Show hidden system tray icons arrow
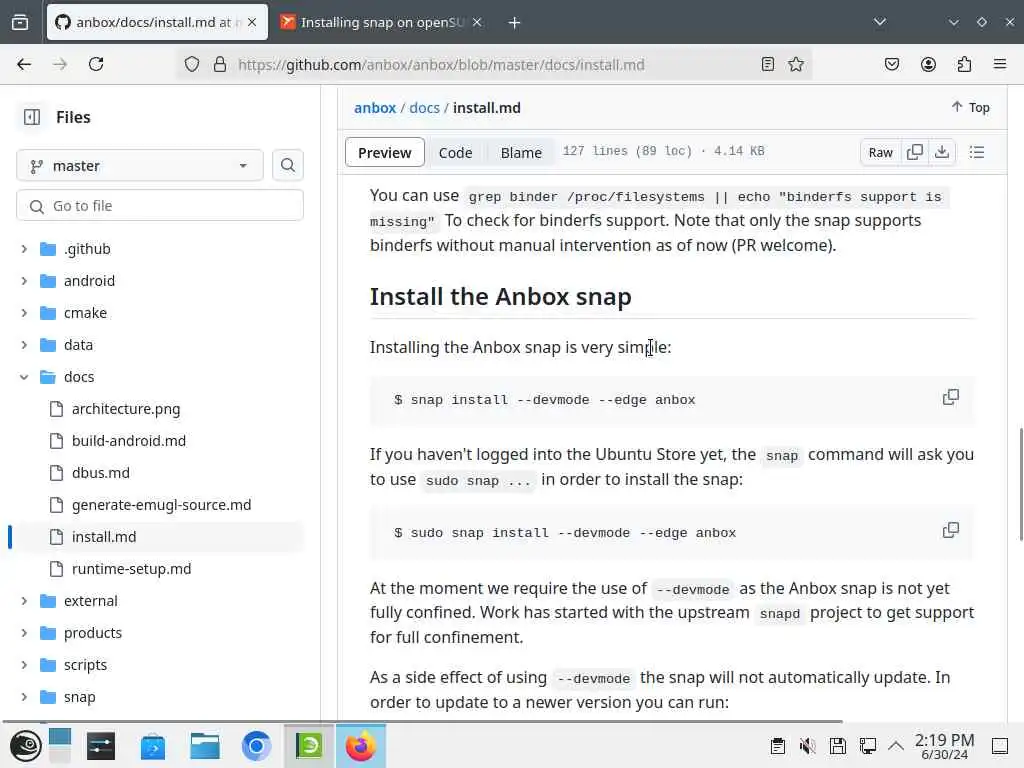This screenshot has height=768, width=1024. (896, 746)
